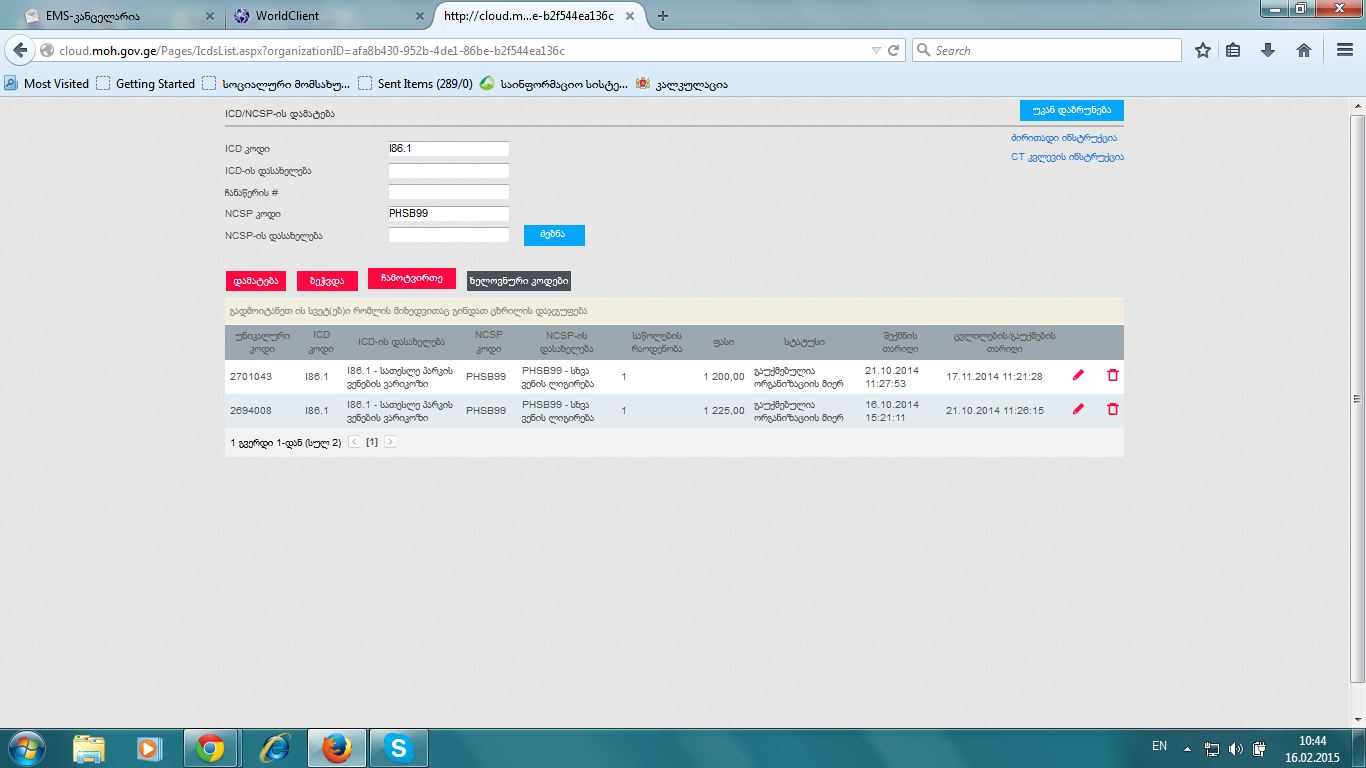The height and width of the screenshot is (768, 1366).
Task: Open the Firefox hamburger menu
Action: click(1345, 50)
